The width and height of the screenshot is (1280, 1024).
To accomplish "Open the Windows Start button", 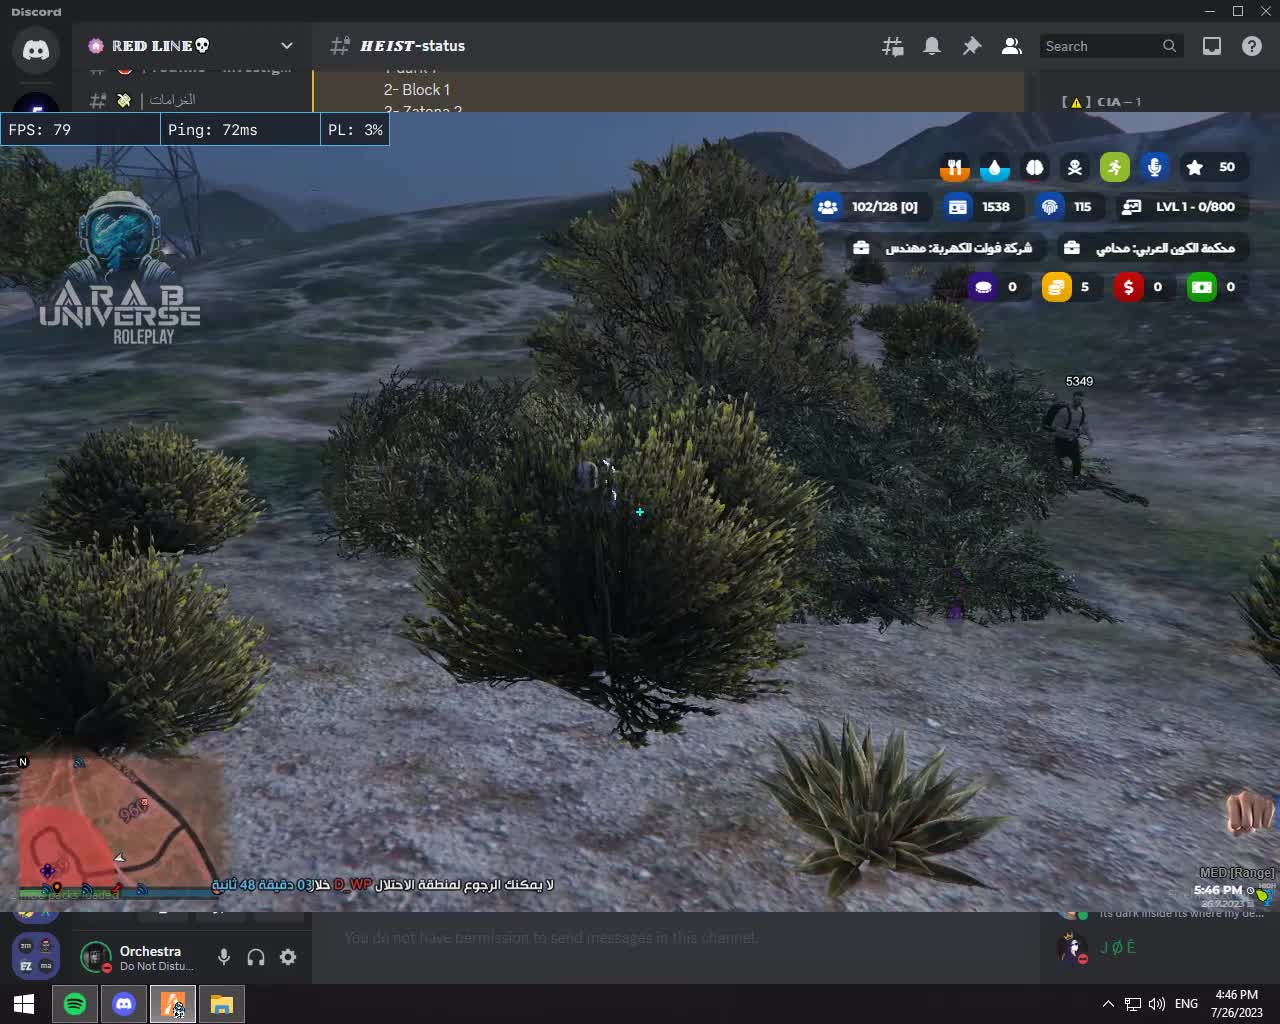I will tap(24, 1004).
